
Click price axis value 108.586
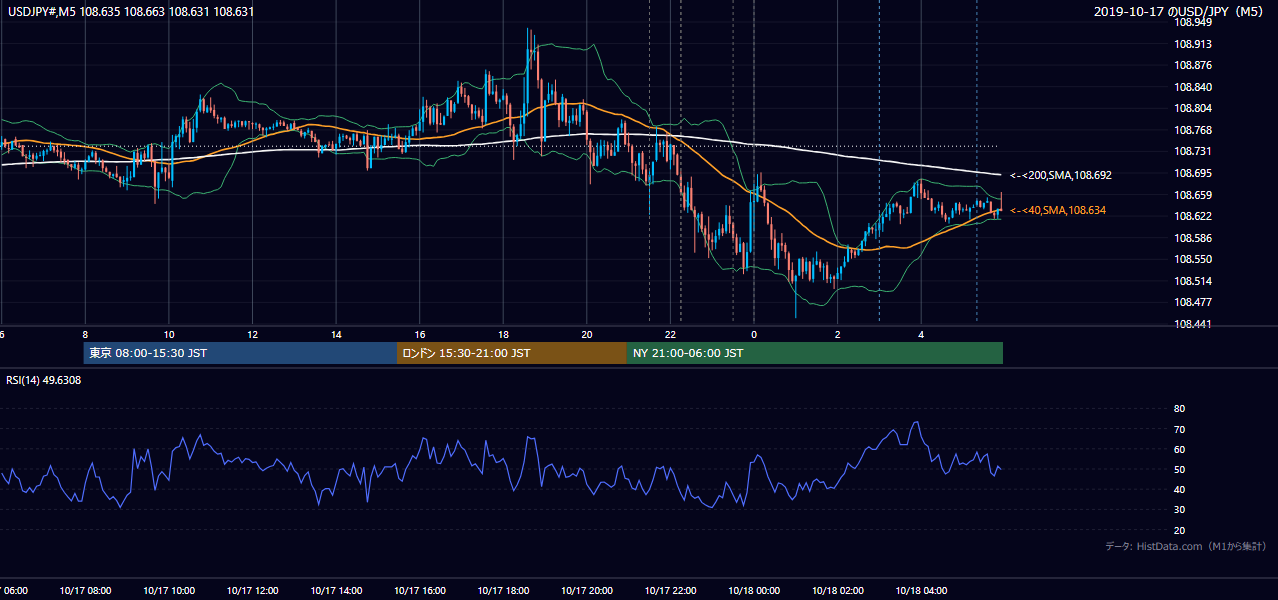(1191, 238)
